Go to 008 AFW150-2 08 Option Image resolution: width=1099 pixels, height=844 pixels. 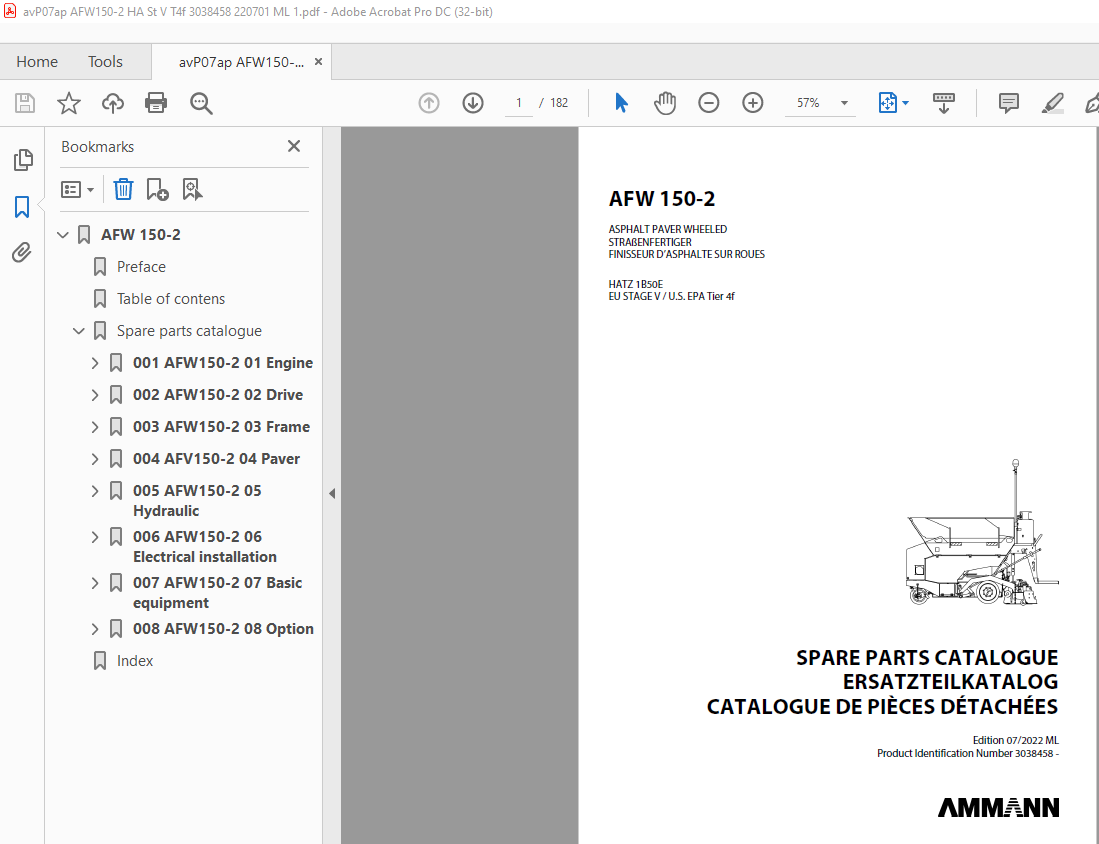(224, 629)
